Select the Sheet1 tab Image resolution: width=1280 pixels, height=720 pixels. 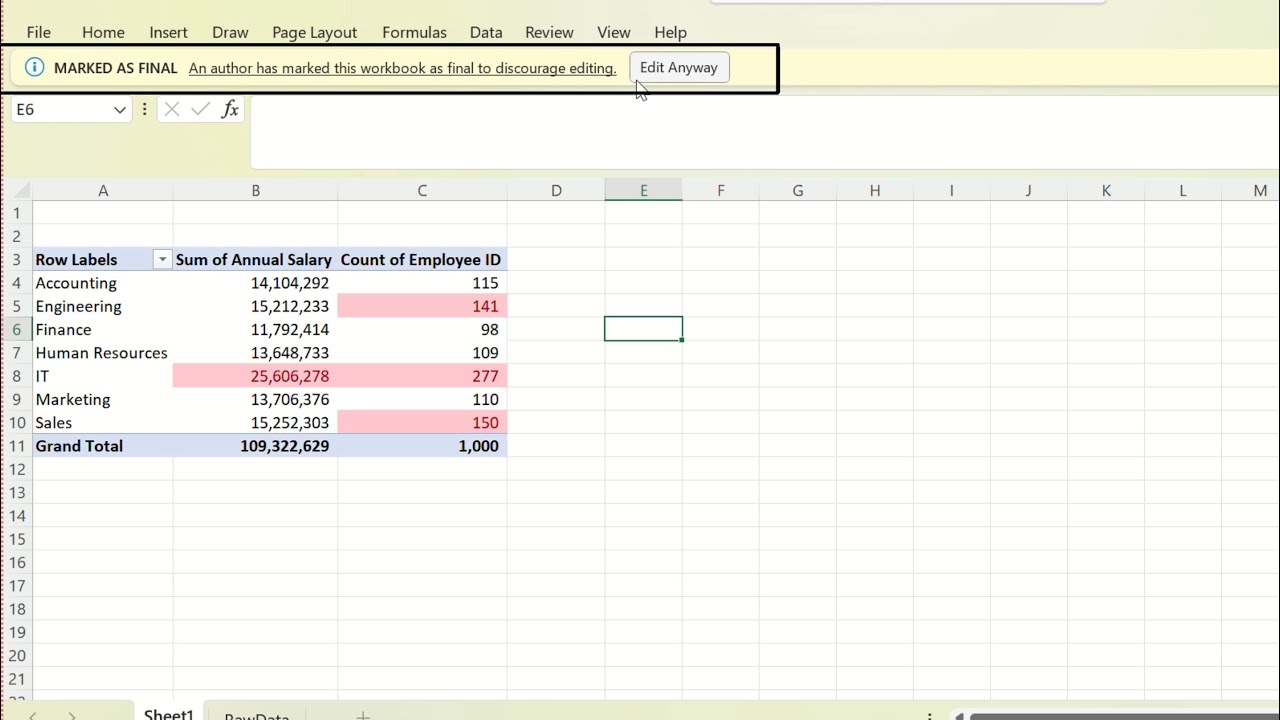[168, 714]
